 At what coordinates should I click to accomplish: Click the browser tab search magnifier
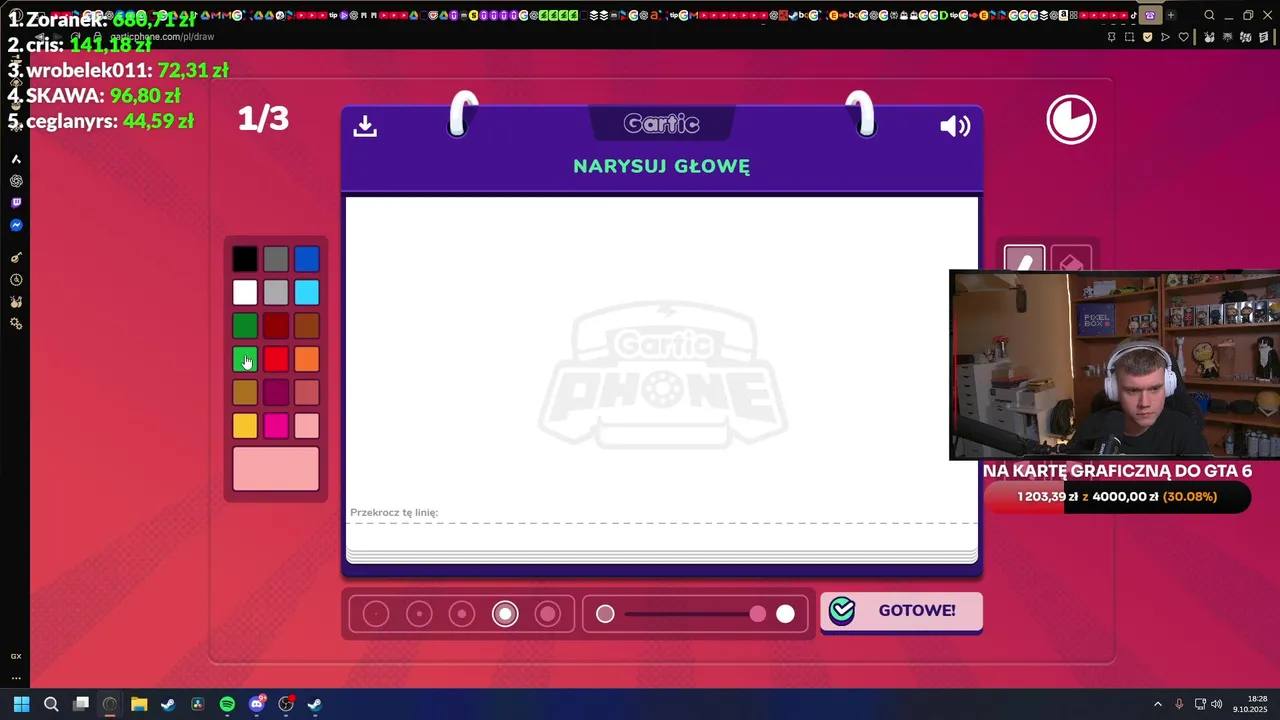(x=1209, y=15)
